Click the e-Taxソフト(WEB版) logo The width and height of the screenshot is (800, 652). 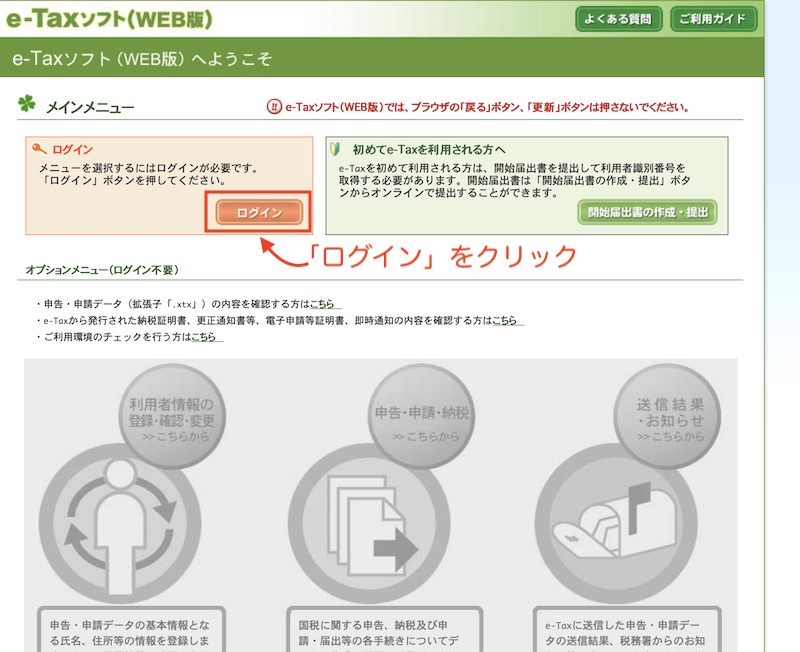109,19
